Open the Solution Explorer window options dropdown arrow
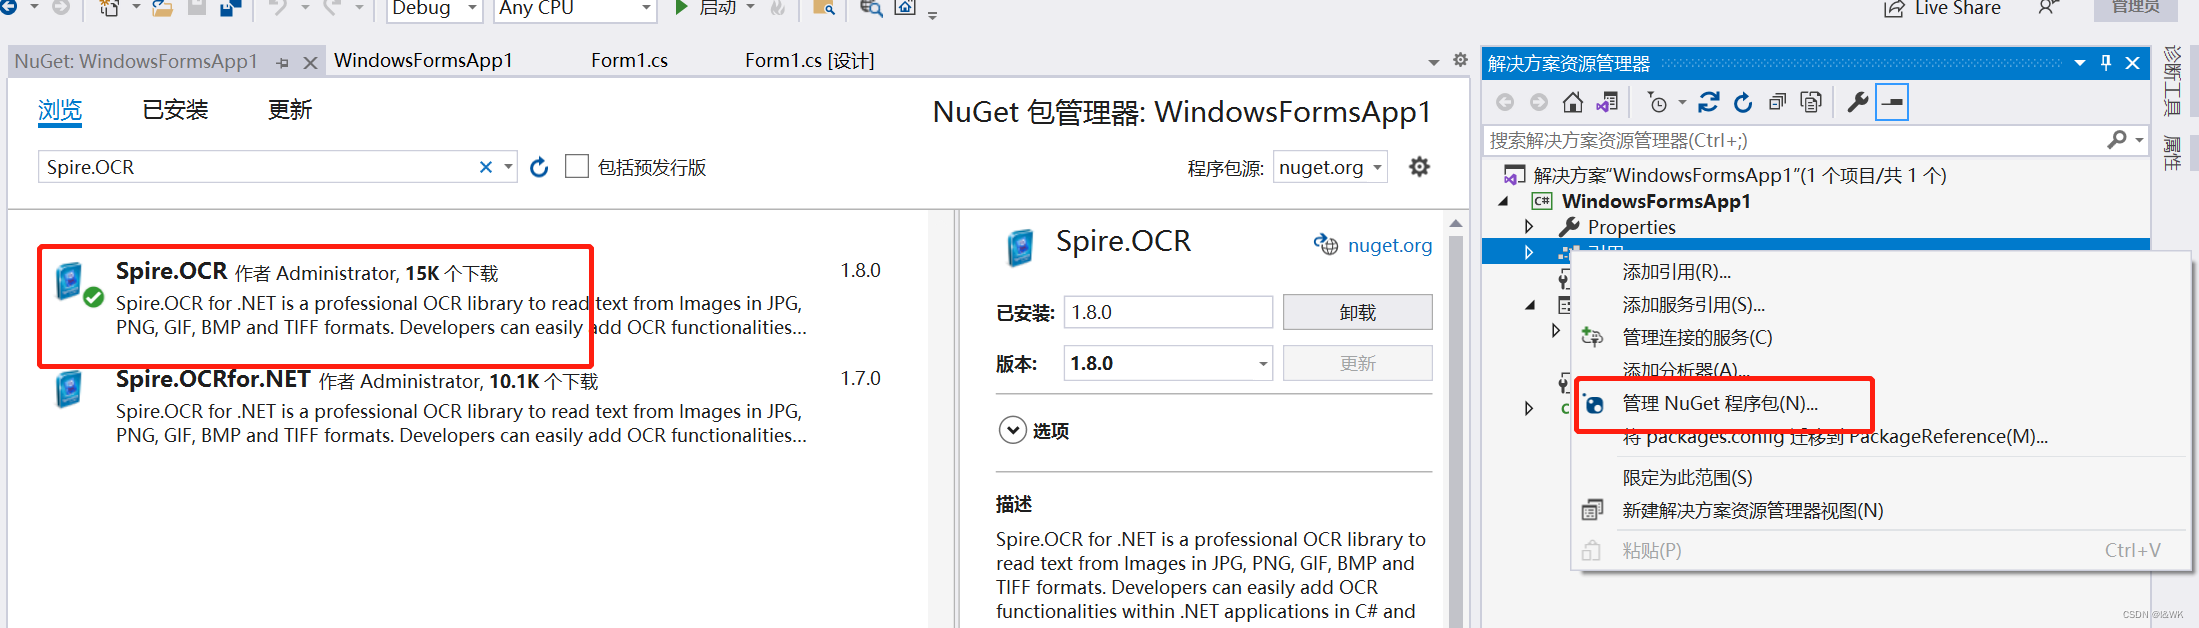The width and height of the screenshot is (2199, 628). [2080, 63]
